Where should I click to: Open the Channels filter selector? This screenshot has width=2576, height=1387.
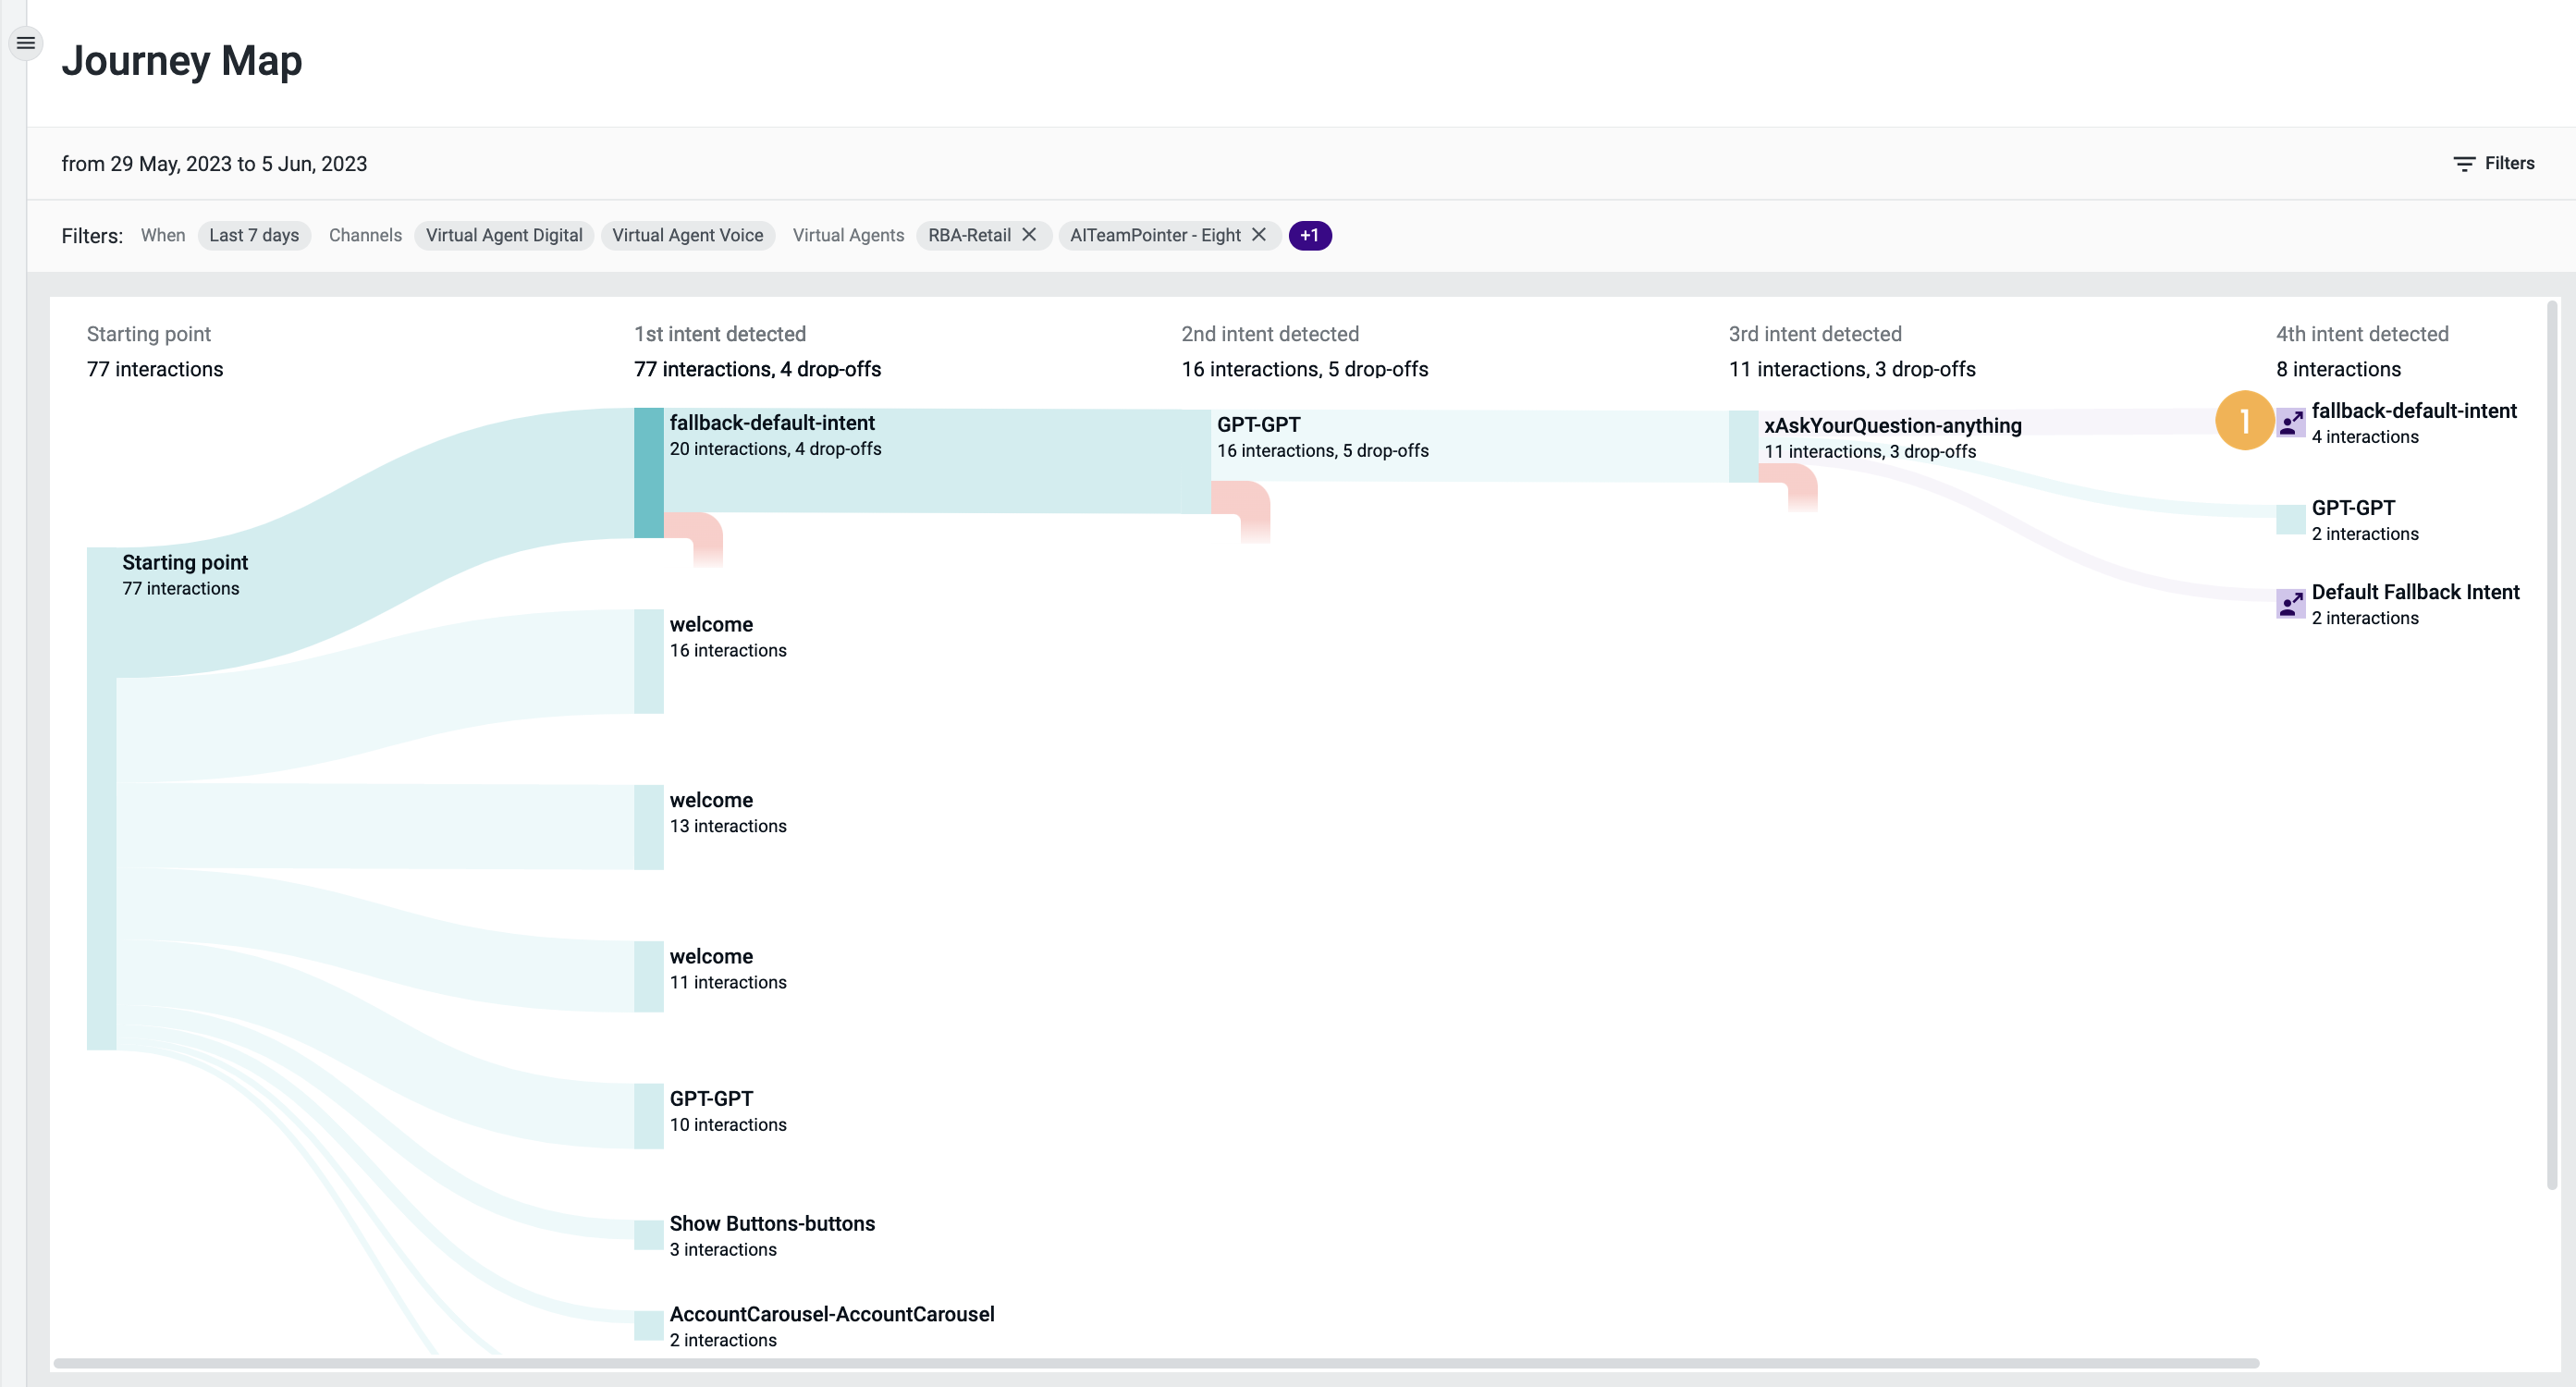(365, 235)
